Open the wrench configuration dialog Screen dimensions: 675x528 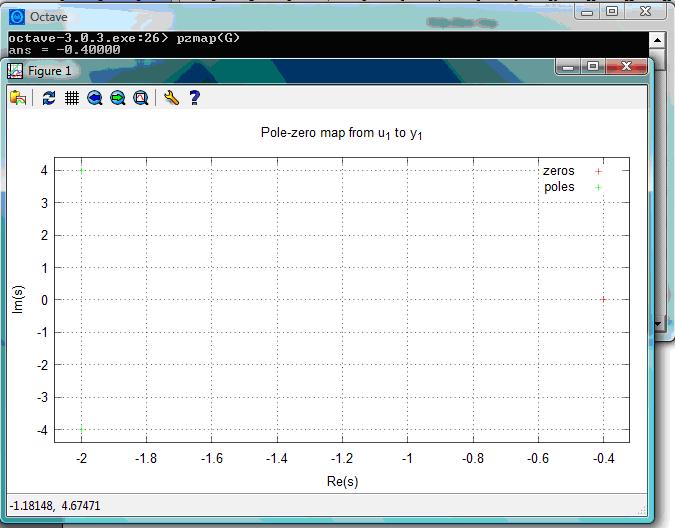tap(171, 98)
